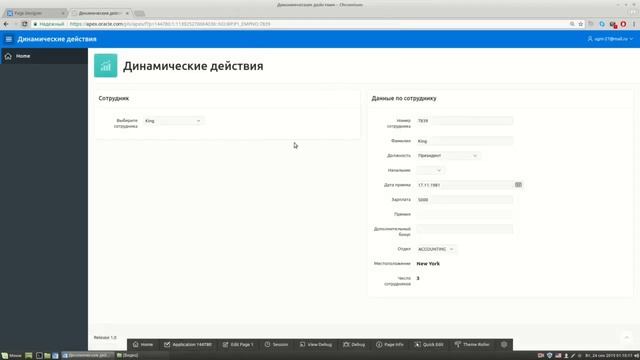
Task: Open the employee select dropdown showing King
Action: [173, 121]
